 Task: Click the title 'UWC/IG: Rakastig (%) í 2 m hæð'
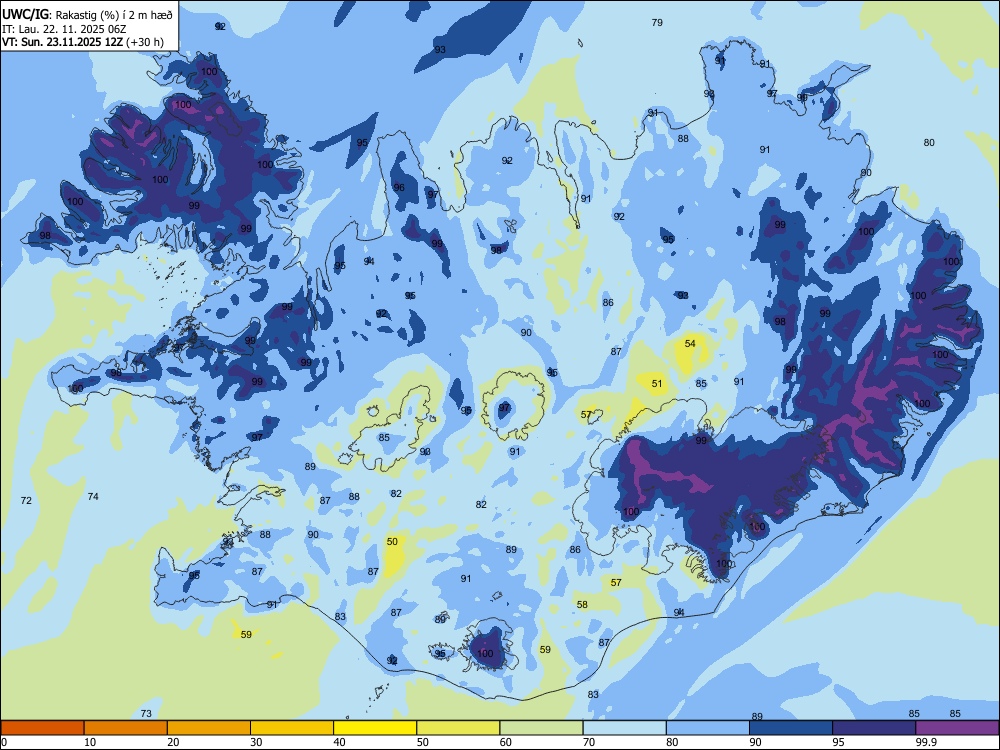88,15
